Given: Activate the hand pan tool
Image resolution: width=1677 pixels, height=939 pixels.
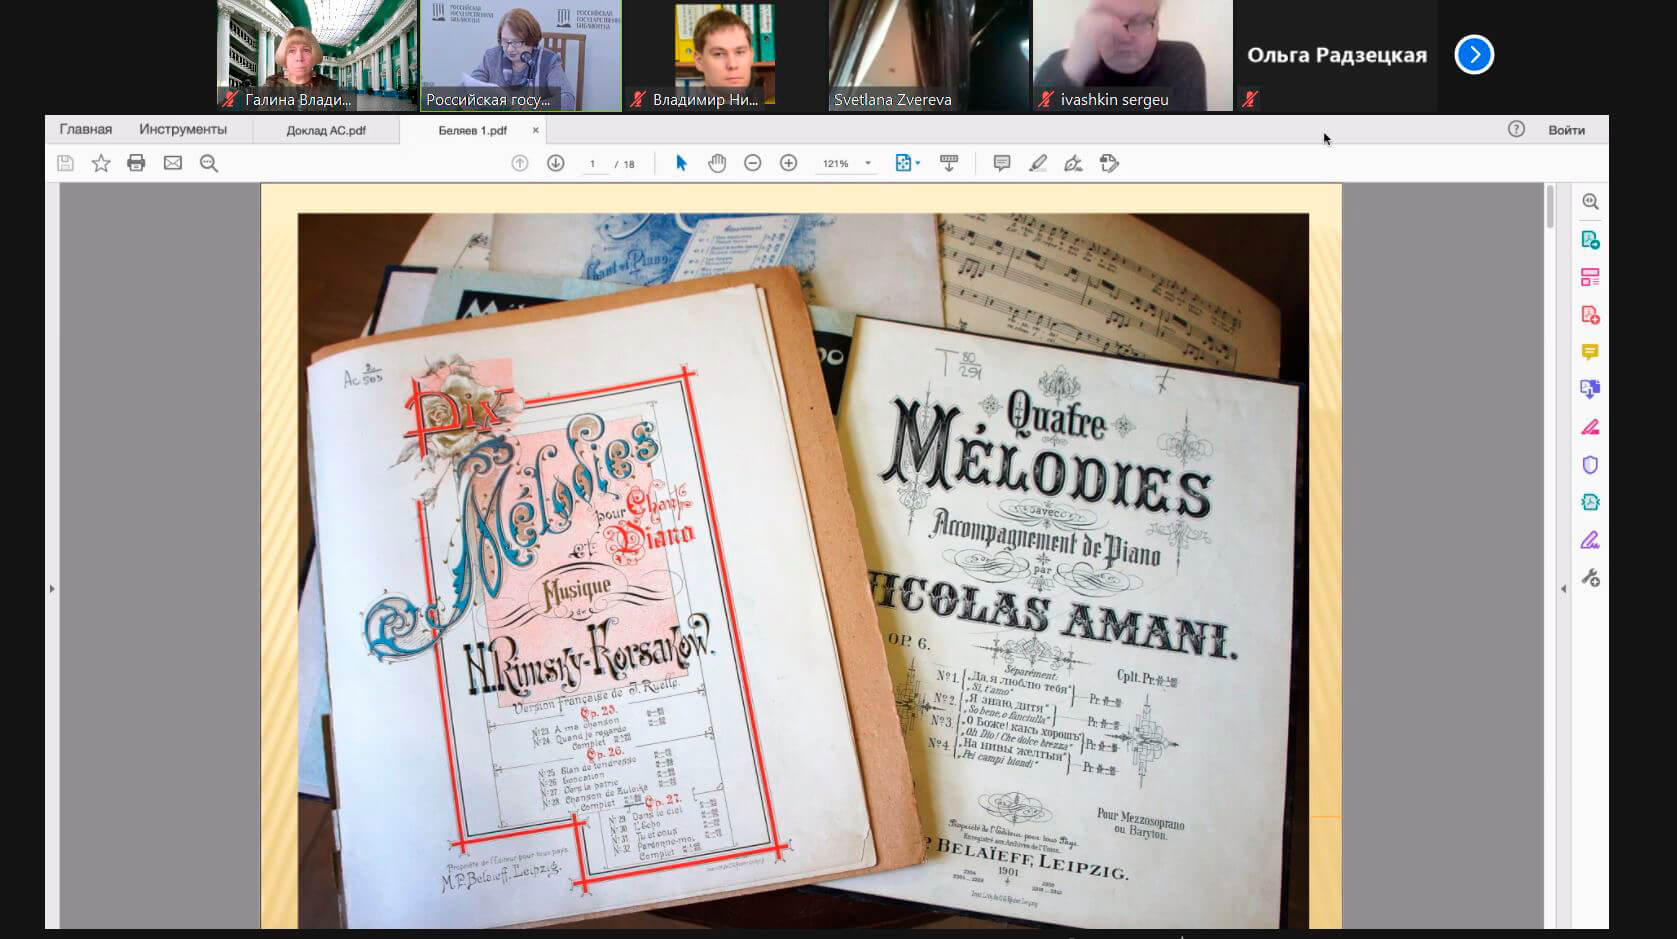Looking at the screenshot, I should click(x=717, y=163).
